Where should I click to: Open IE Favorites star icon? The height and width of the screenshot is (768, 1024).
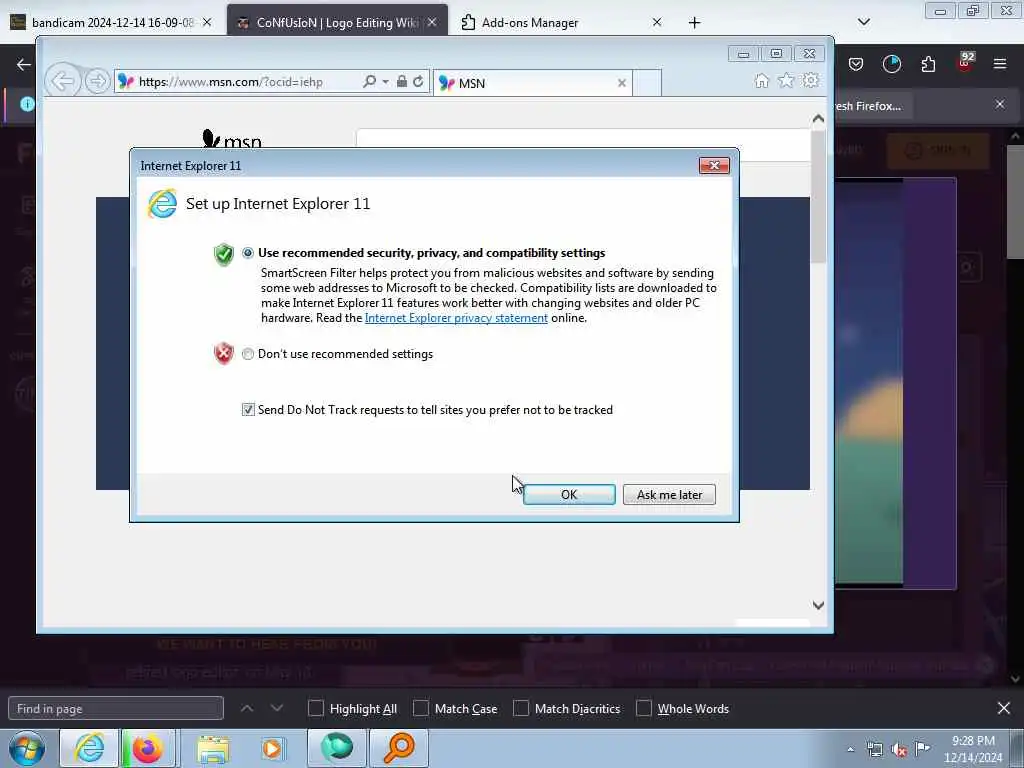coord(786,80)
